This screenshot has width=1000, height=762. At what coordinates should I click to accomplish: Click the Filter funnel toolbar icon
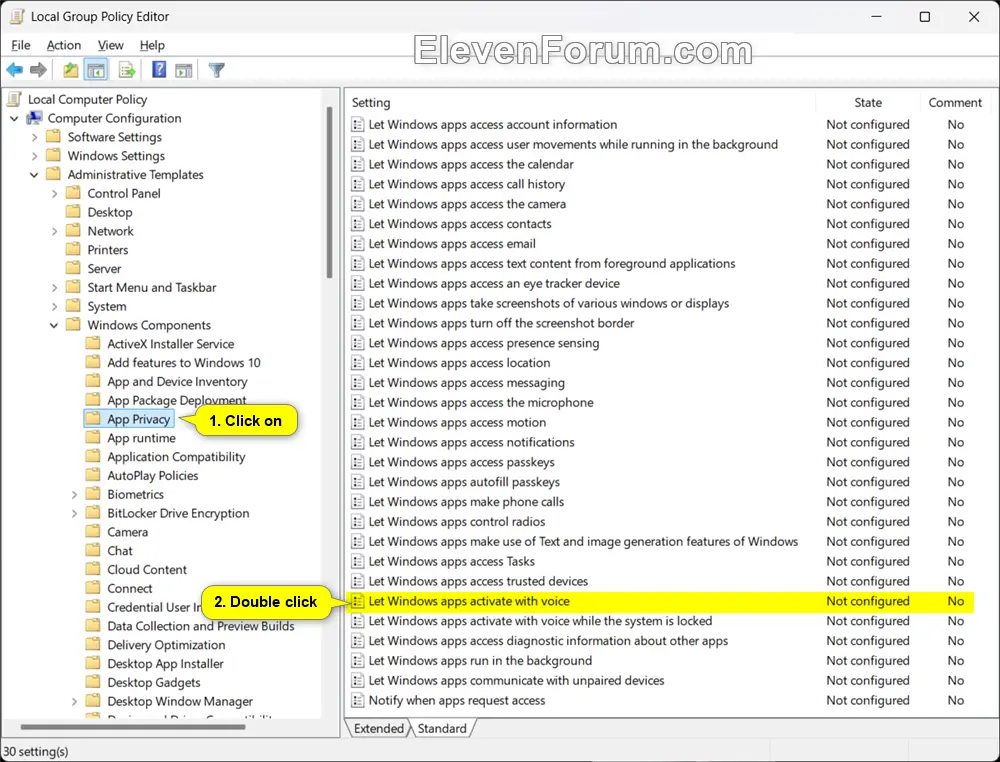[217, 70]
